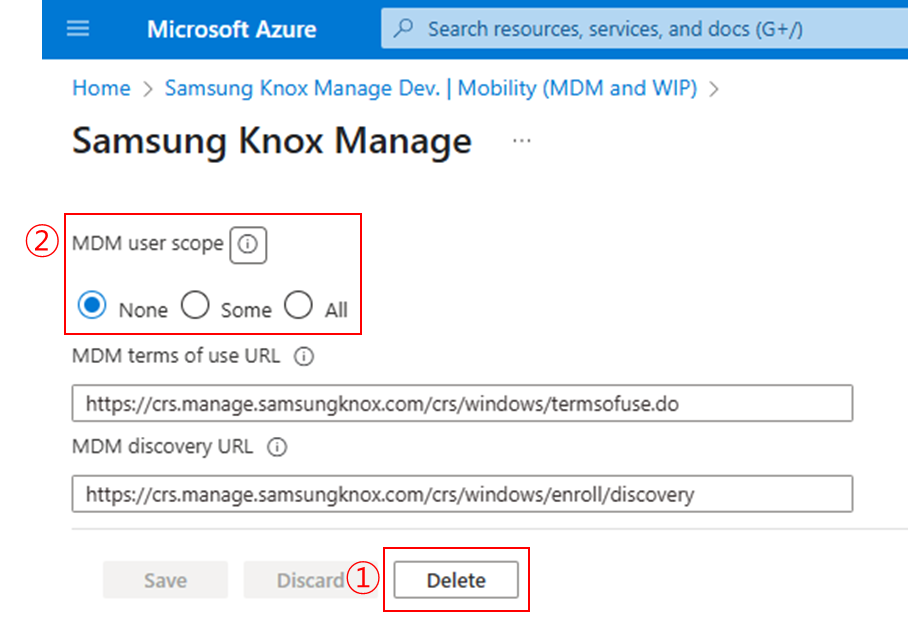Select the All user scope option
The width and height of the screenshot is (908, 625).
pos(299,307)
